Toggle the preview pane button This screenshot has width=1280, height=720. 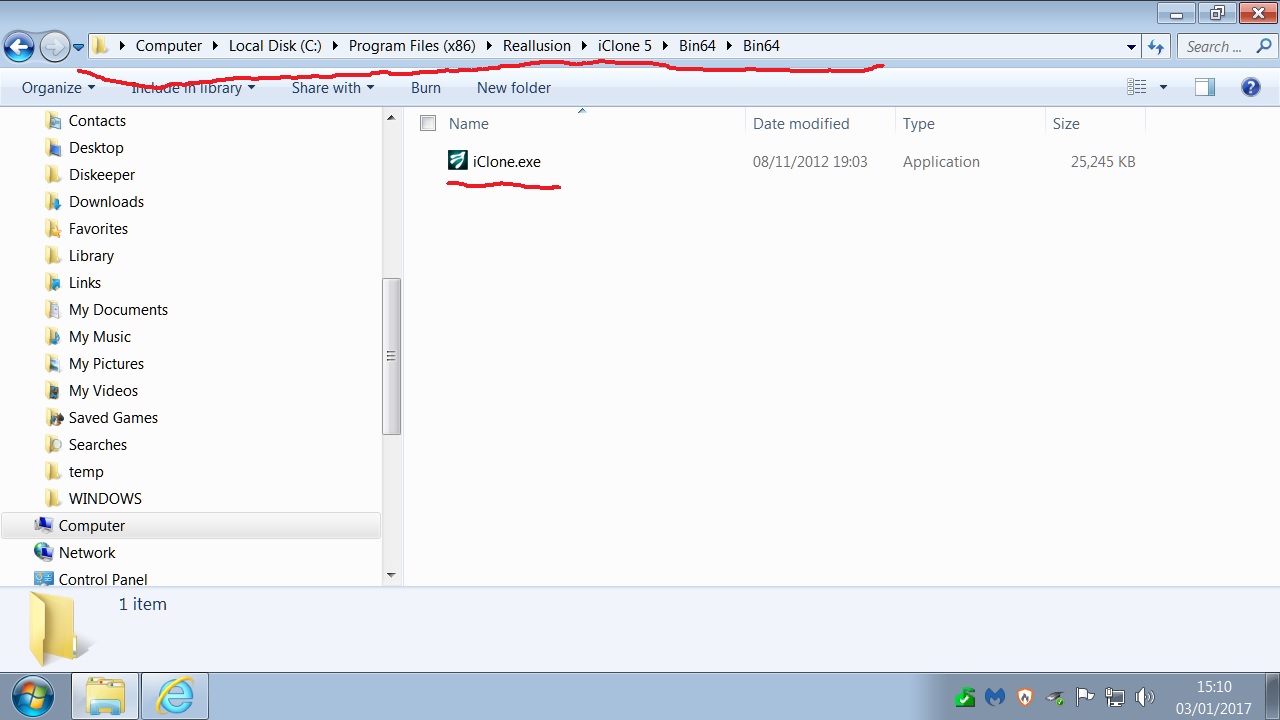point(1205,88)
